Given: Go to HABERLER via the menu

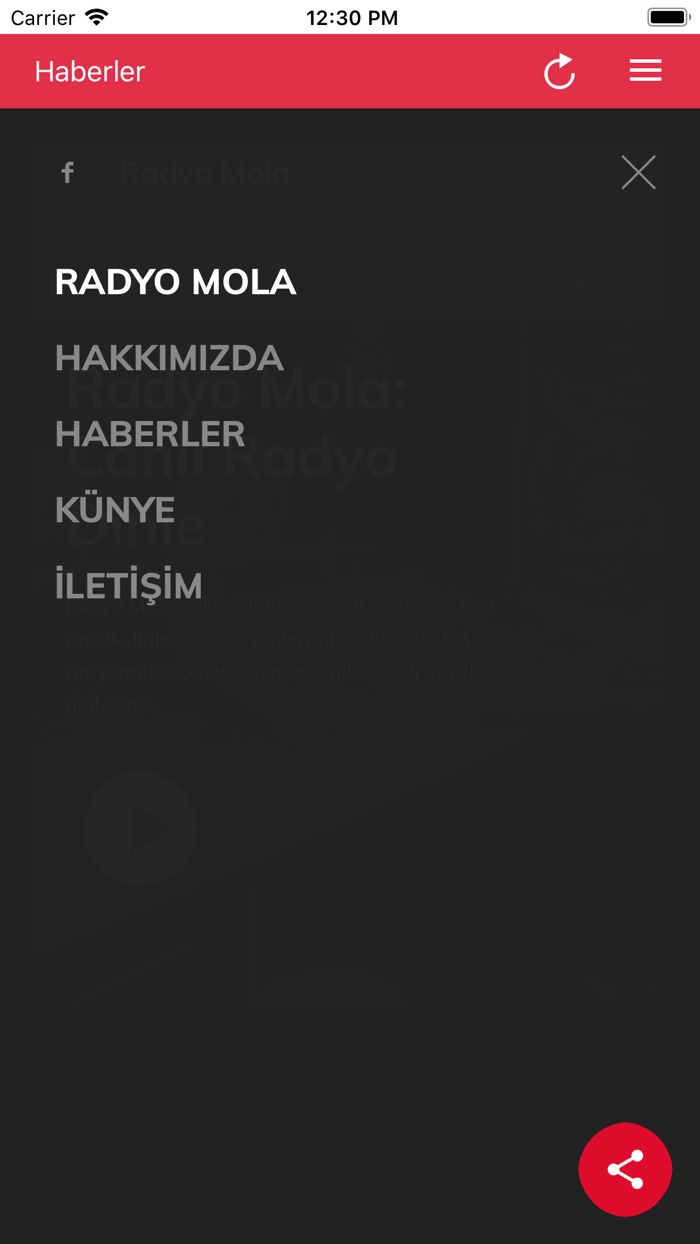Looking at the screenshot, I should click(149, 434).
